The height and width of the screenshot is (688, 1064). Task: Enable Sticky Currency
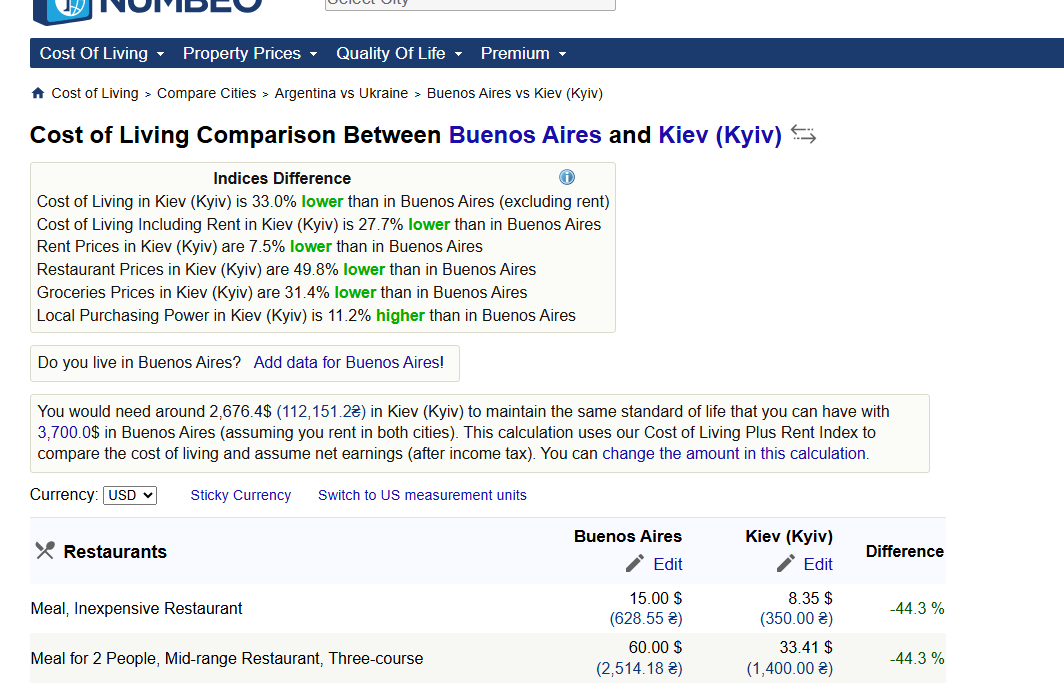tap(240, 495)
